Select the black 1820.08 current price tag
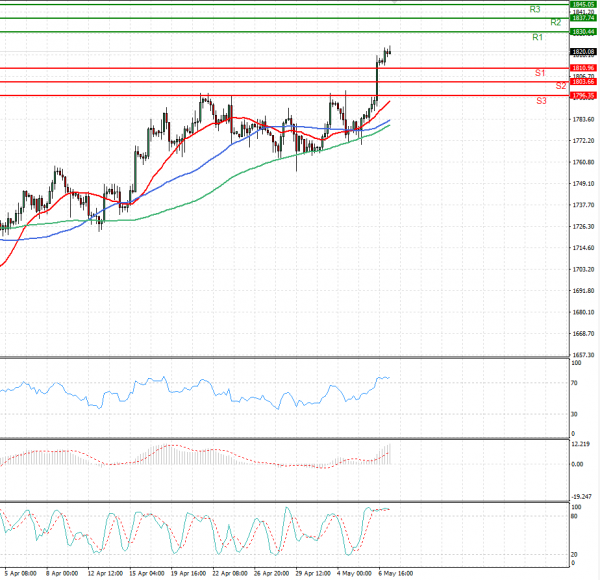 click(x=583, y=52)
